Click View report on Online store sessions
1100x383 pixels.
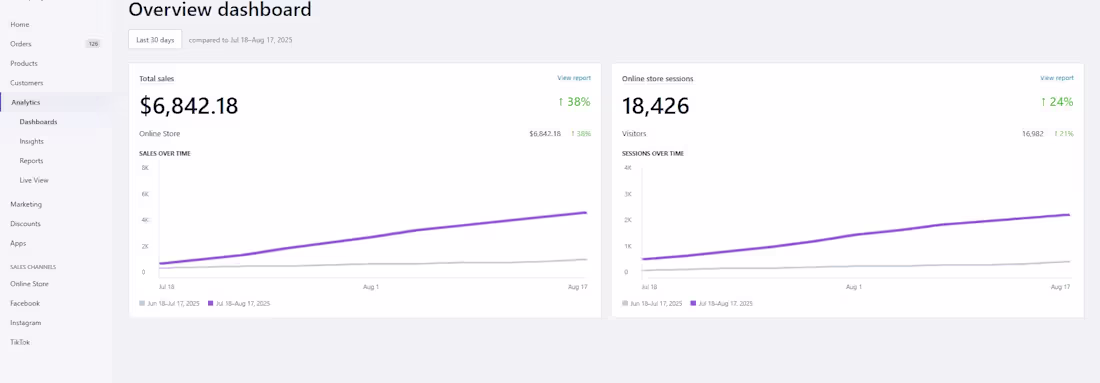point(1057,78)
